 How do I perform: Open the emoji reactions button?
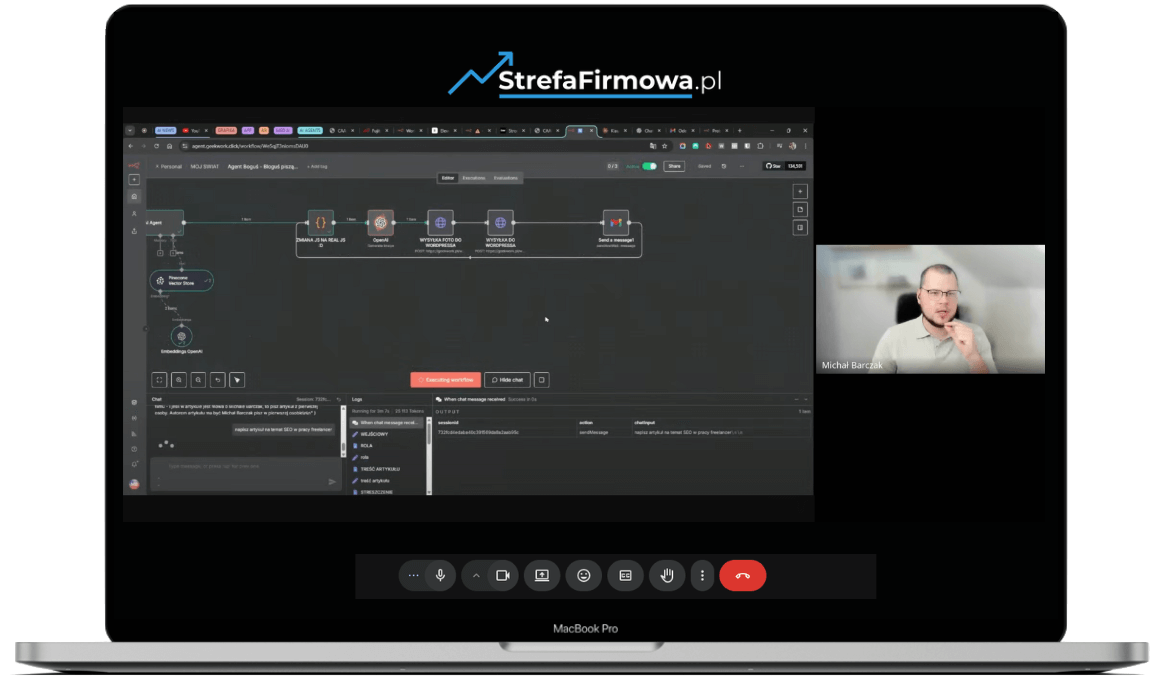pos(583,575)
